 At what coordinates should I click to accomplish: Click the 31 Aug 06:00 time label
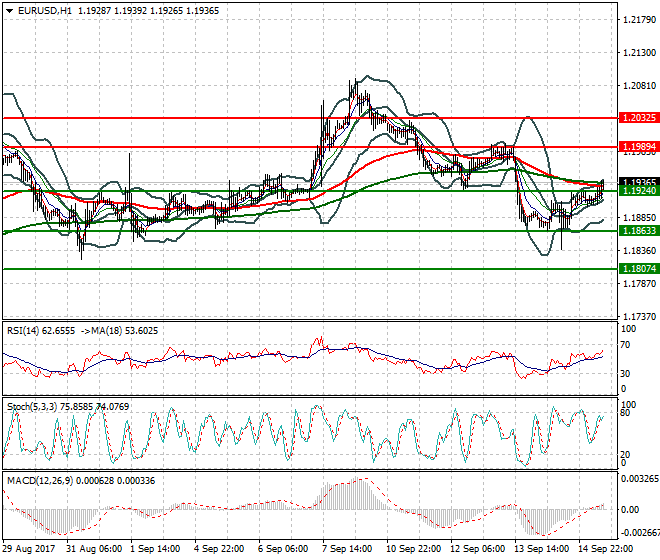(x=94, y=549)
